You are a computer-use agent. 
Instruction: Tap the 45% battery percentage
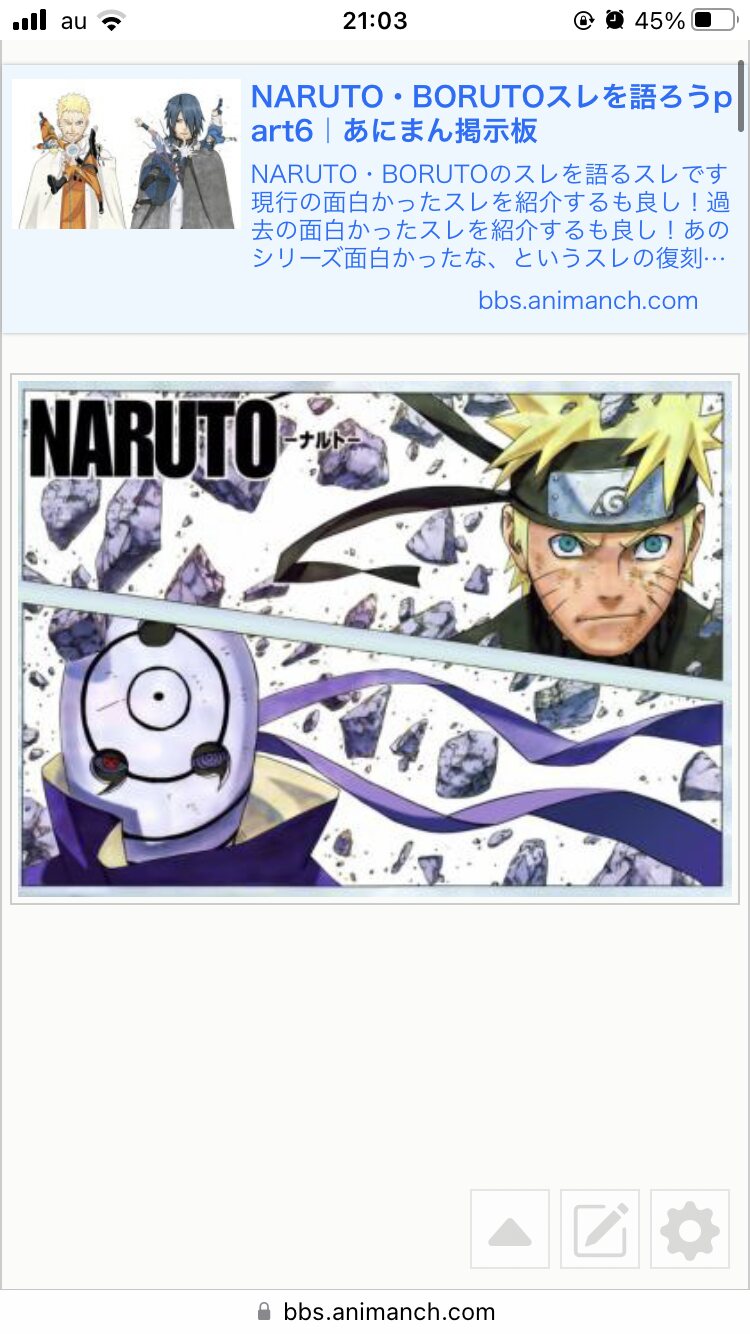click(660, 20)
